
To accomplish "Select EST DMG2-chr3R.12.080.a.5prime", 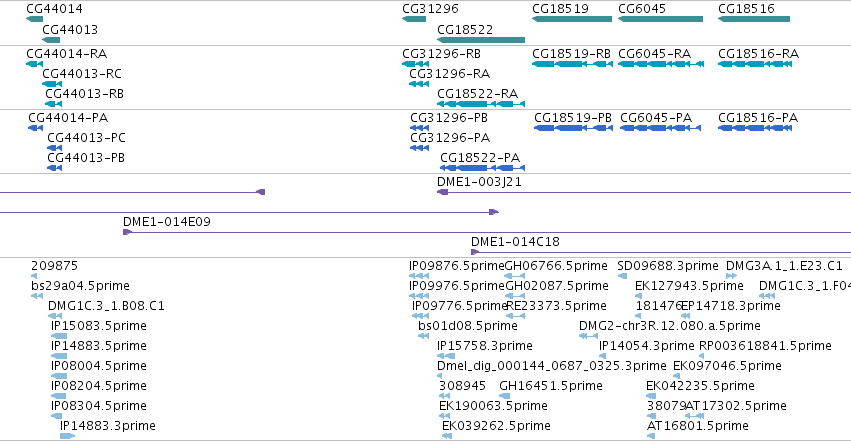I will [x=588, y=336].
